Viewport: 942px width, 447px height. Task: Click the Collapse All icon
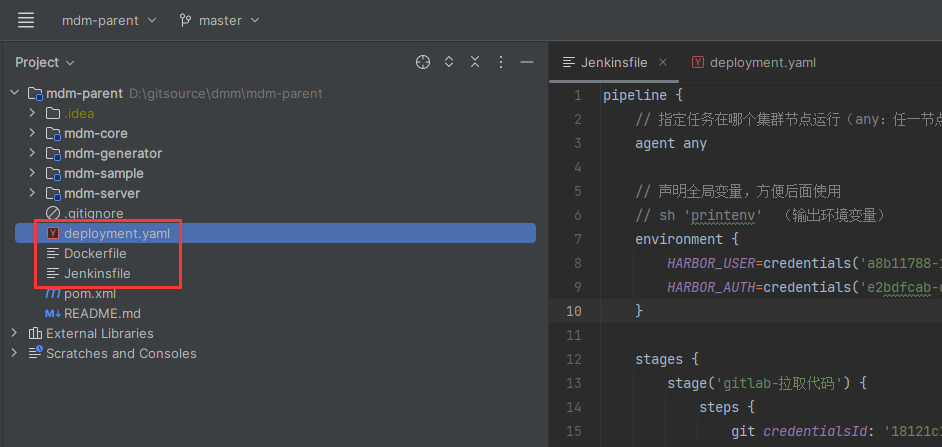point(475,62)
